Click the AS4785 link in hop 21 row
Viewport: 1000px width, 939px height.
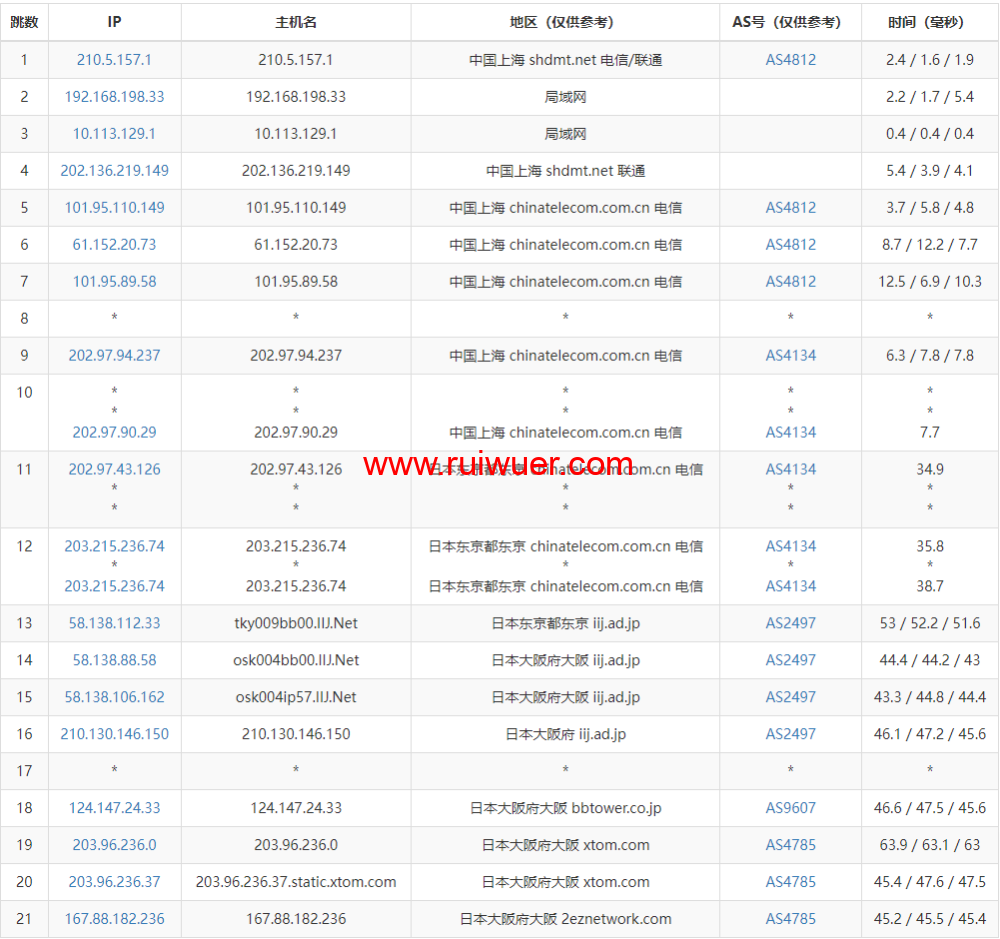[790, 919]
